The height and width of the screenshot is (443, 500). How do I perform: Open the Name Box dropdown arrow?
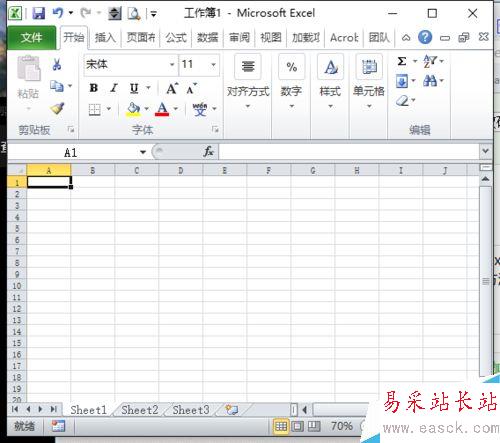(x=143, y=152)
